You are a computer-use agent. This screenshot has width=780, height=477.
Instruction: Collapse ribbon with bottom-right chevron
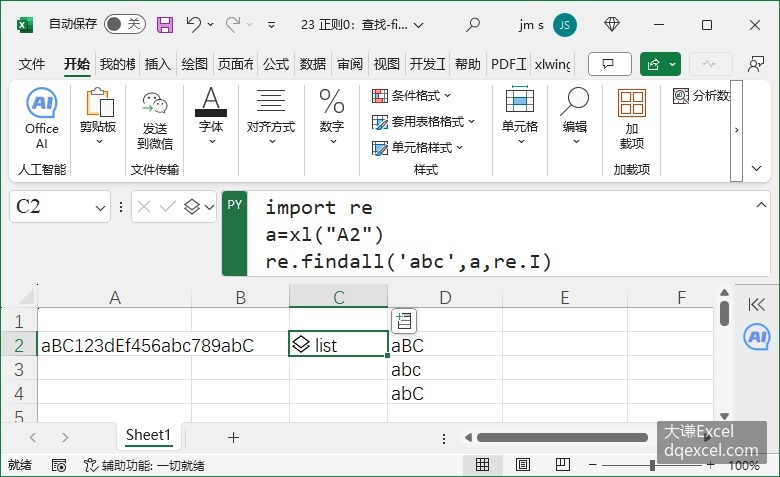[x=757, y=169]
